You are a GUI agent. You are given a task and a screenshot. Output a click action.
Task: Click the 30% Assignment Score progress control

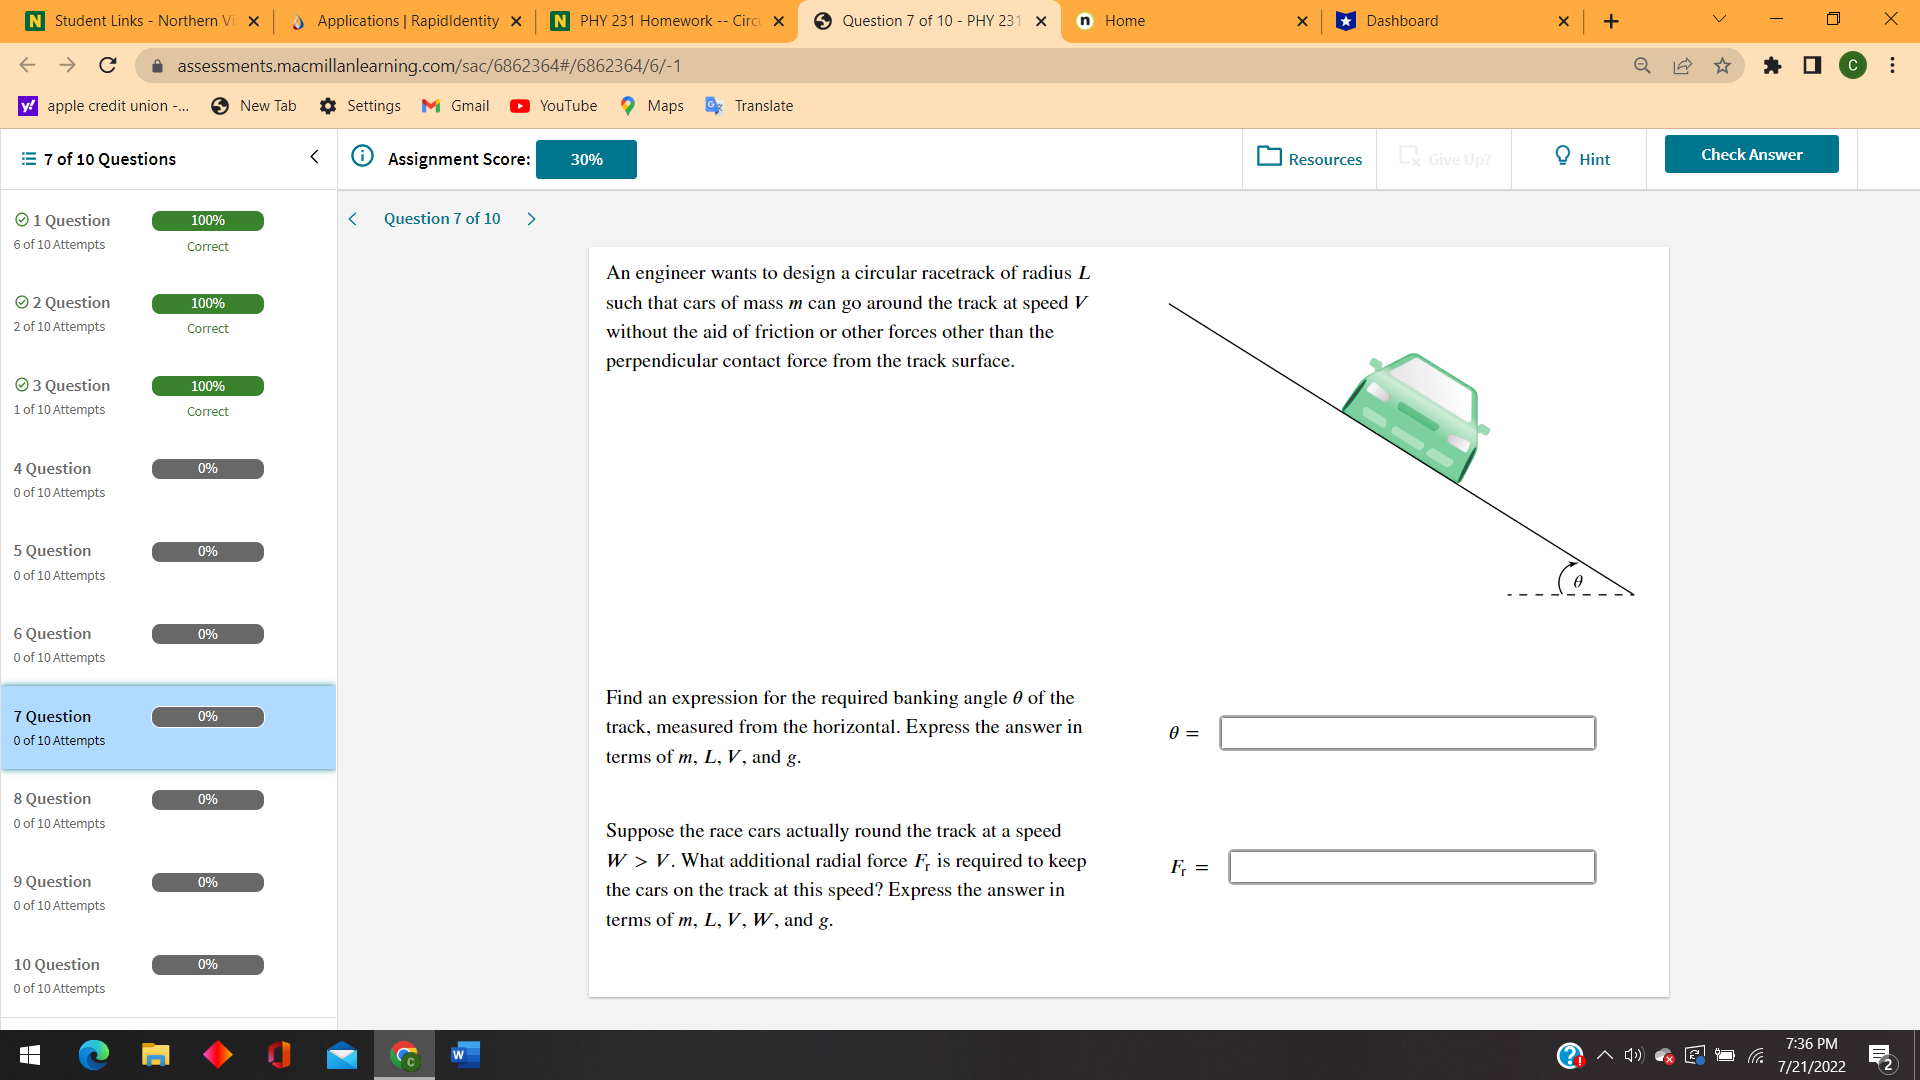click(586, 159)
